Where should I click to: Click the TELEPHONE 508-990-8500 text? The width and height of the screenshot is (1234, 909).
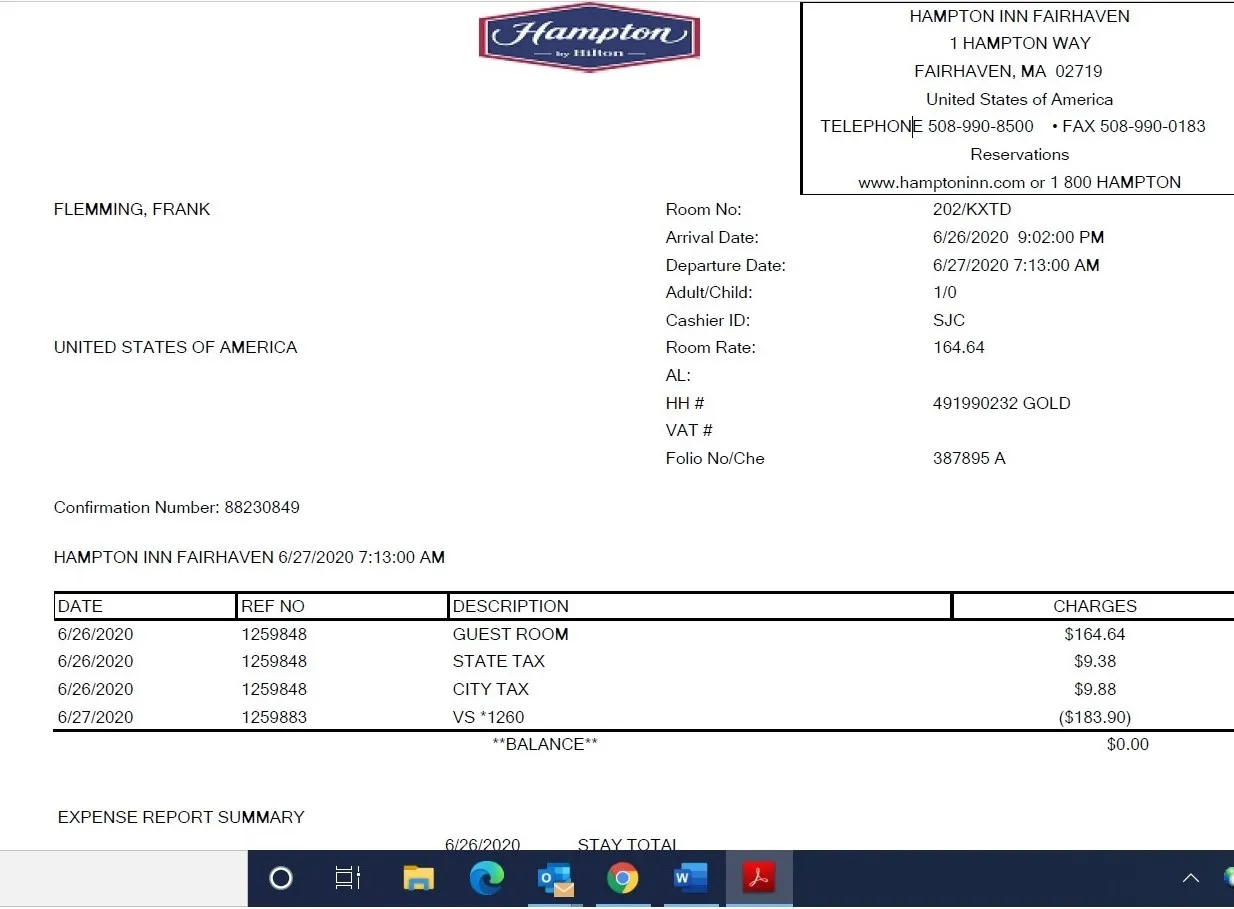(x=927, y=126)
